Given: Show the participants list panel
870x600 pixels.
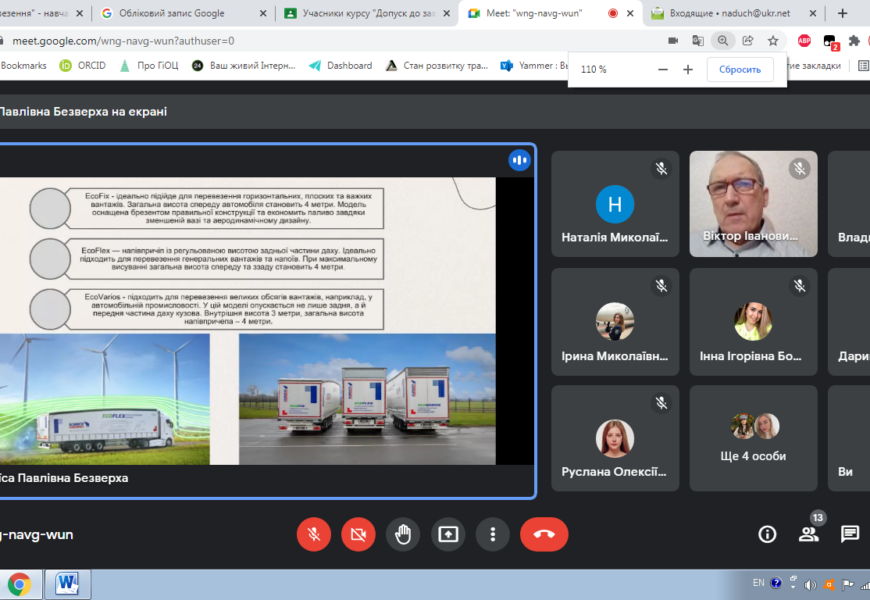Looking at the screenshot, I should click(x=808, y=534).
